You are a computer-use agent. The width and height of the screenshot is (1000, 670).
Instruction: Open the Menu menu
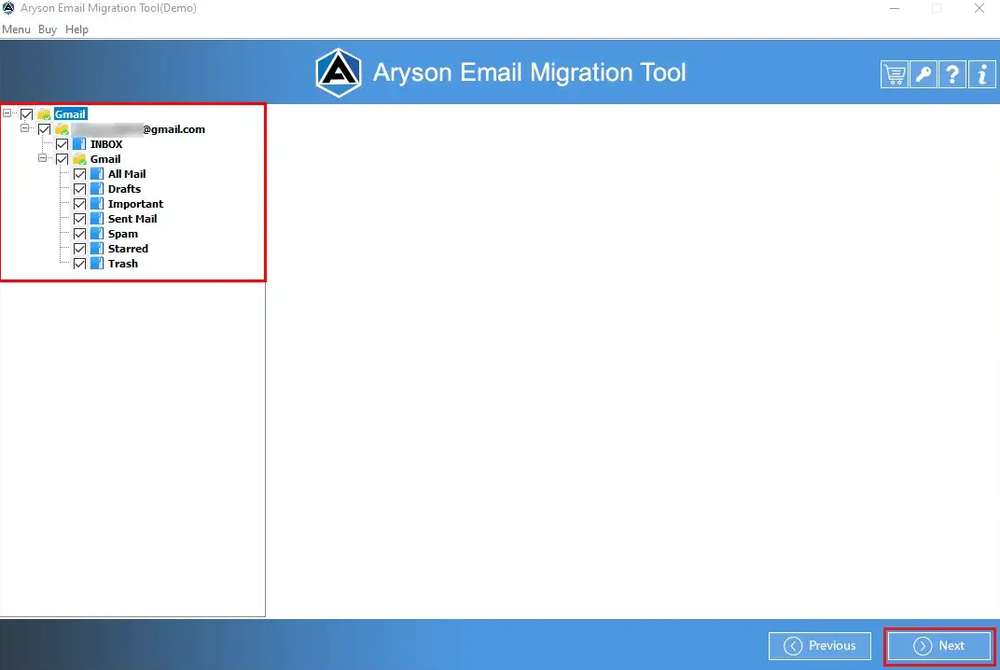[x=16, y=29]
